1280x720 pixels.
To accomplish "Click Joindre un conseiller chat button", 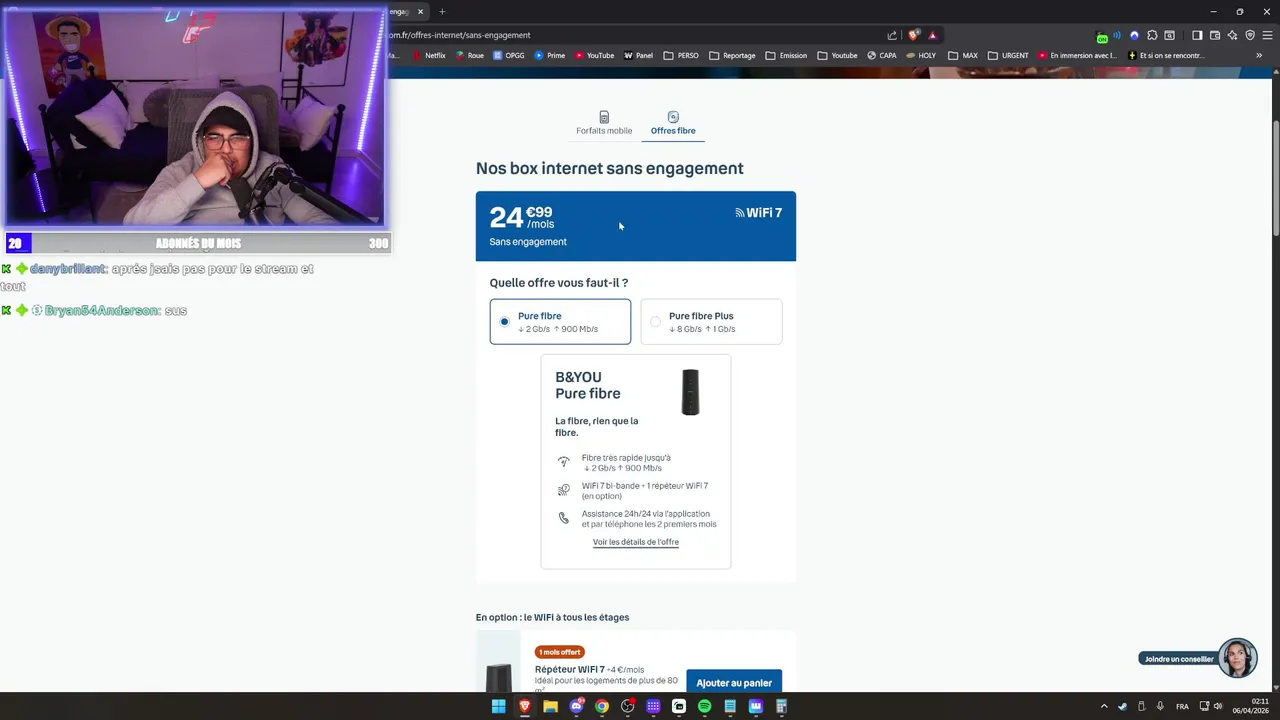I will pyautogui.click(x=1179, y=659).
